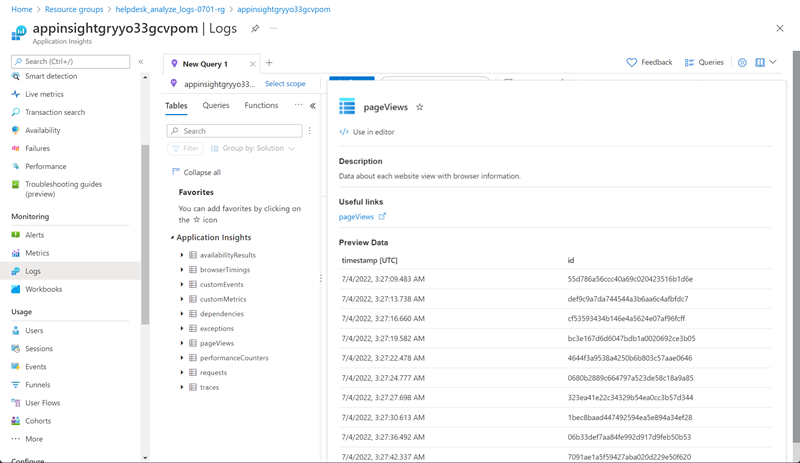Image resolution: width=800 pixels, height=463 pixels.
Task: Open Workbooks under Monitoring
Action: [44, 289]
